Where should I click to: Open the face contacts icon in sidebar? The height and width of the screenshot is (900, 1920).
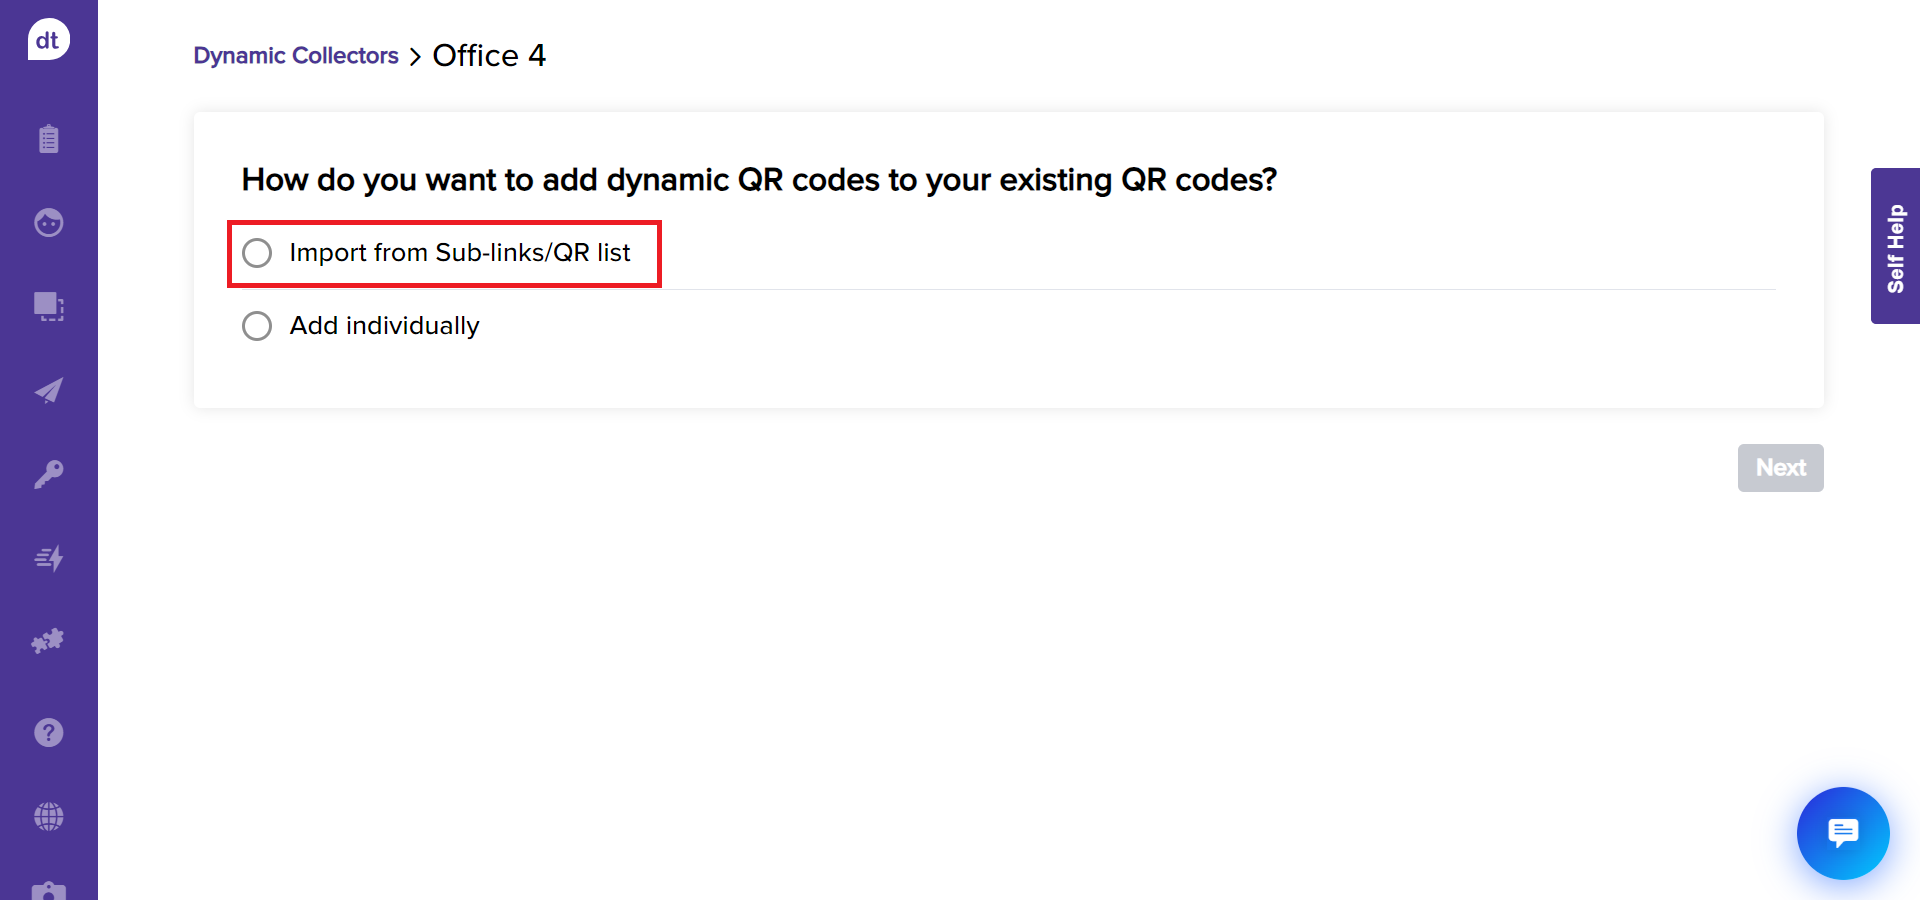click(x=48, y=222)
